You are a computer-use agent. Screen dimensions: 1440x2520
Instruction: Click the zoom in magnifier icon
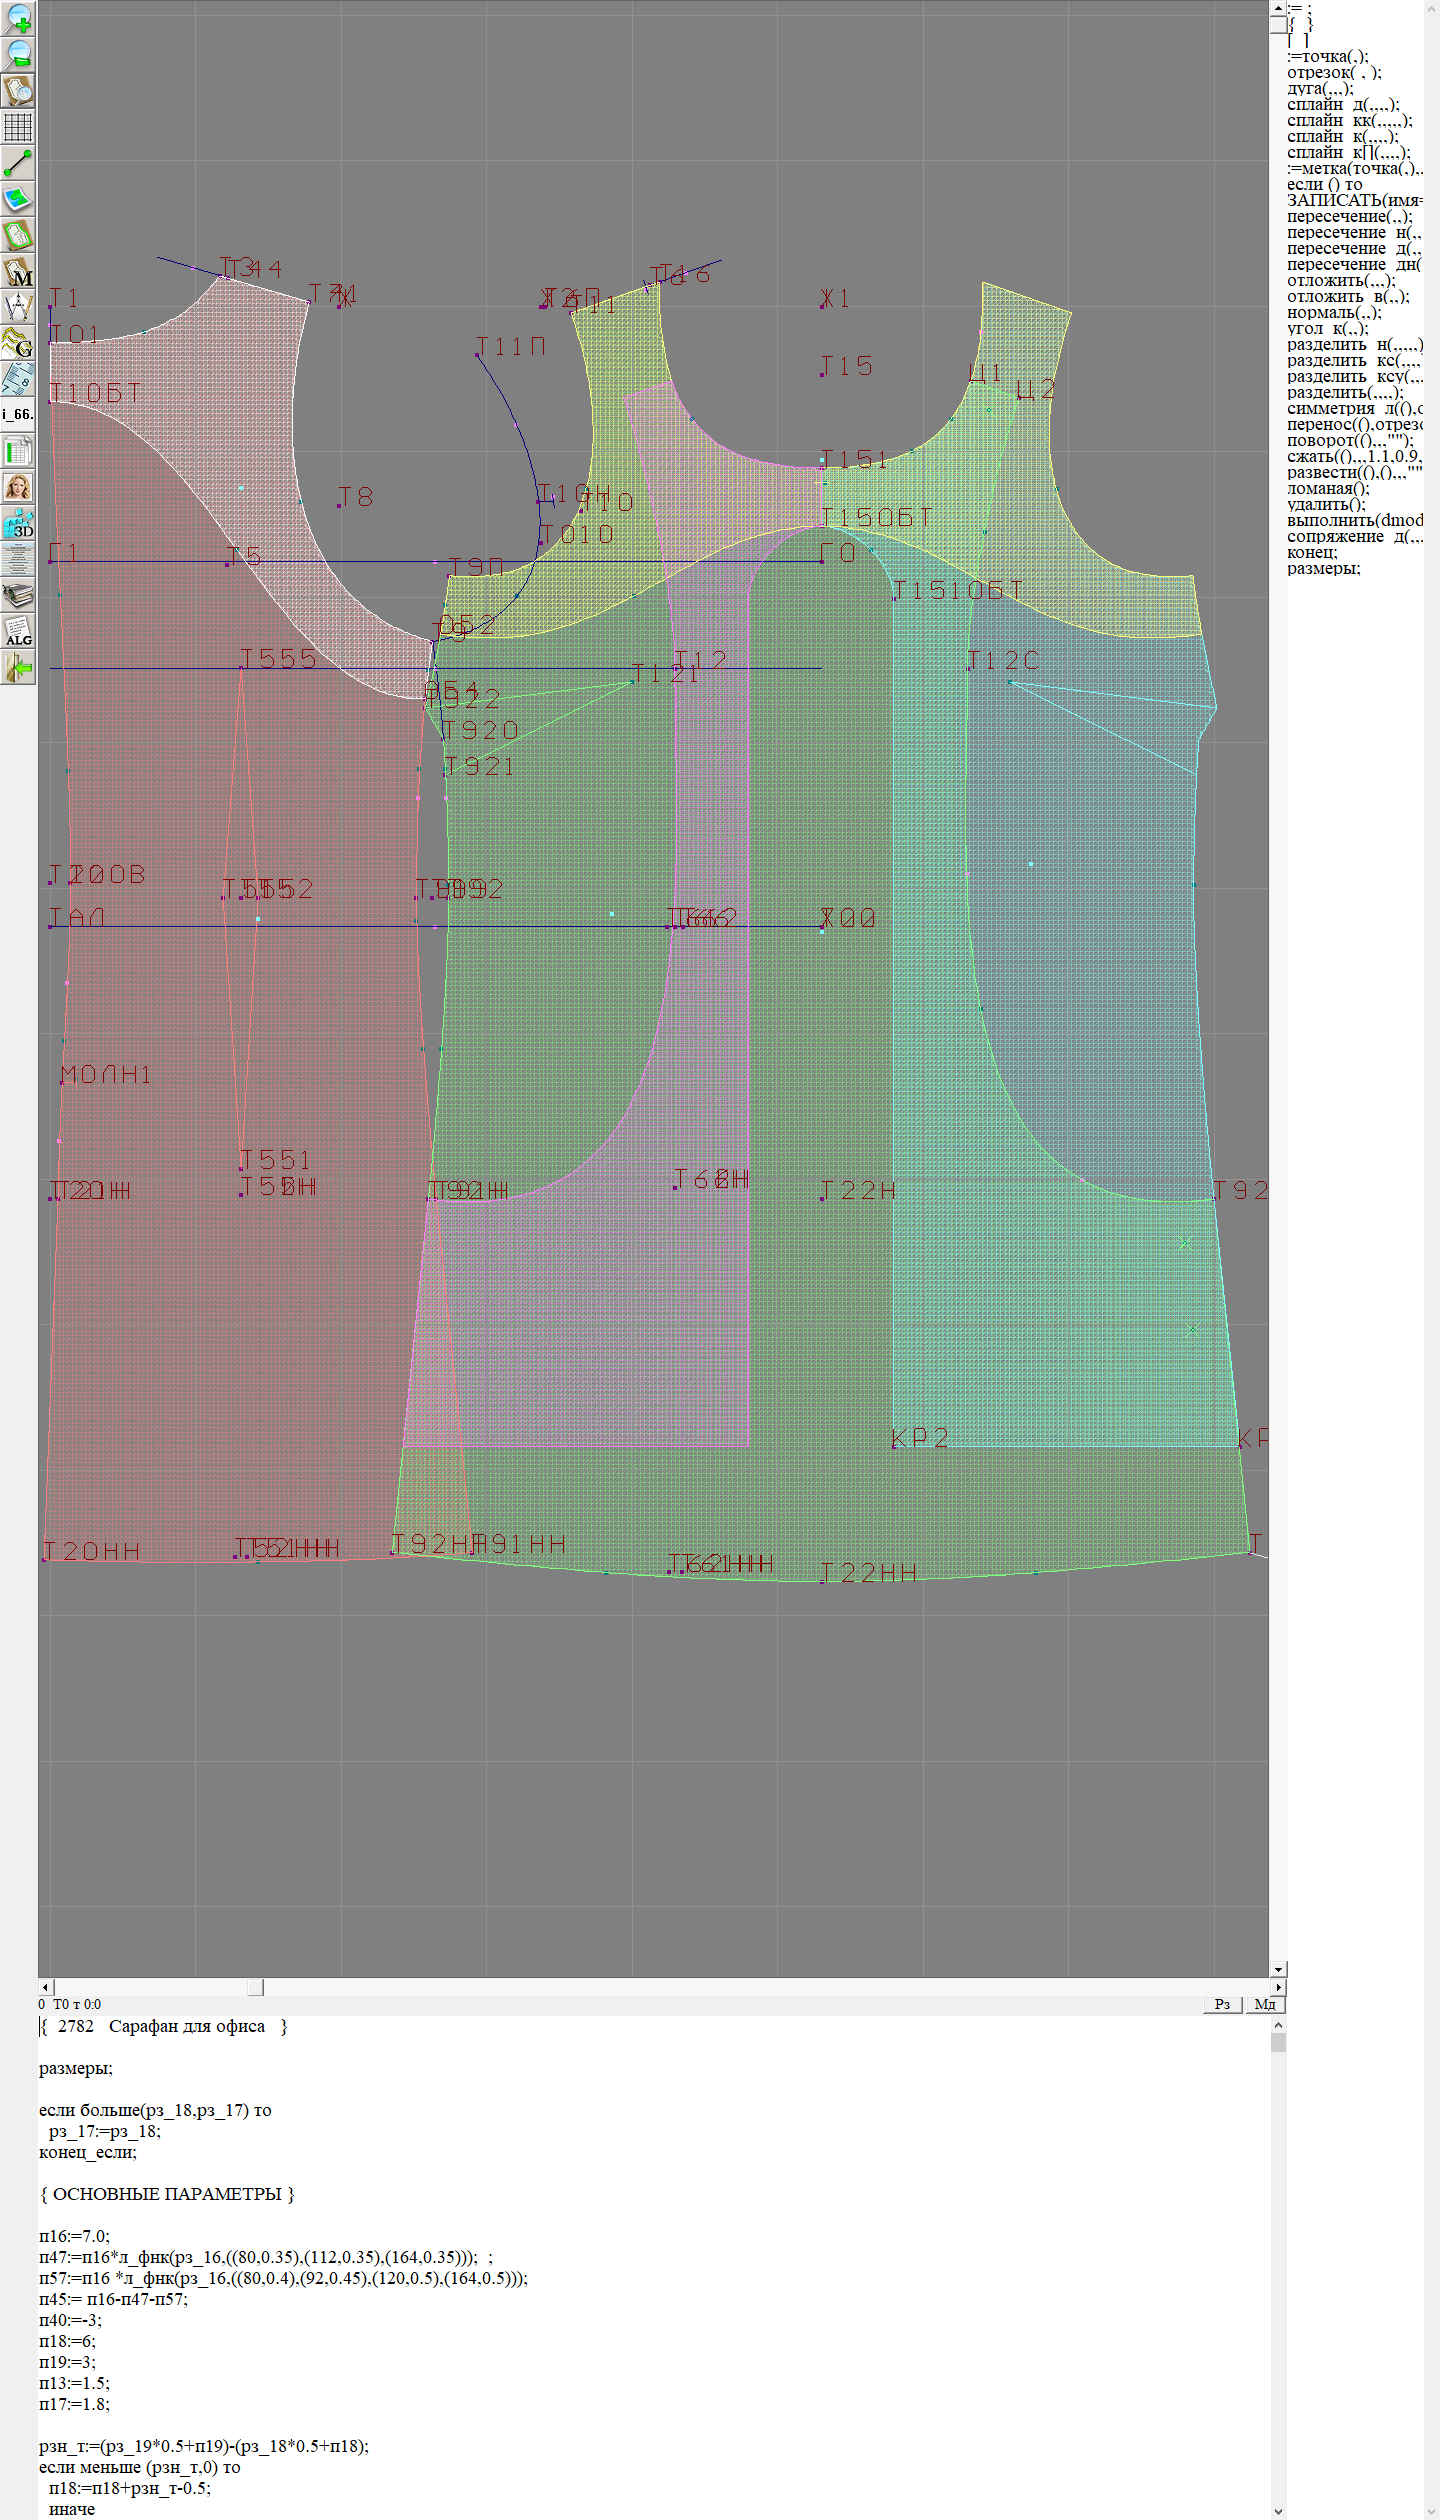pos(18,18)
